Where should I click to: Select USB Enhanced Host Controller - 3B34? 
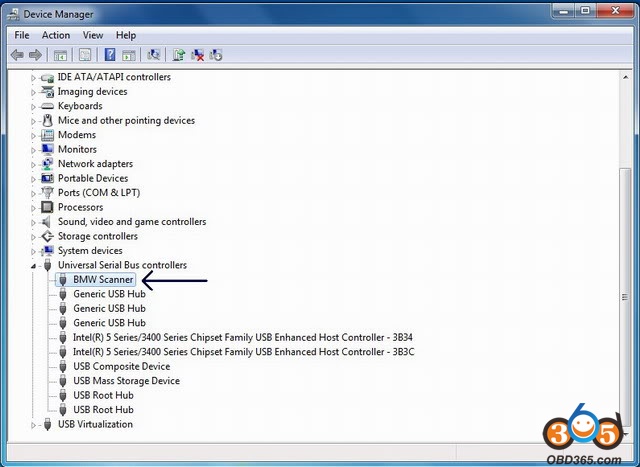243,337
